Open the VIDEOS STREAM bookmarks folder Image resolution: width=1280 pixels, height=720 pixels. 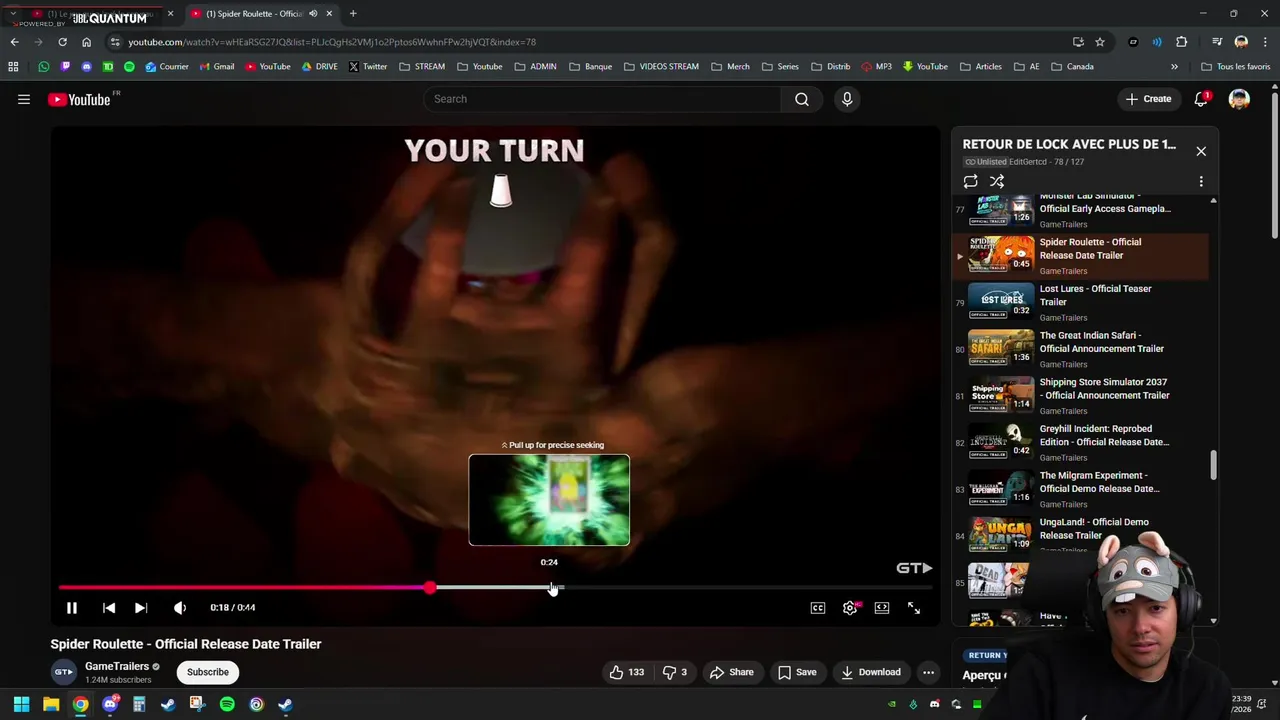coord(660,67)
